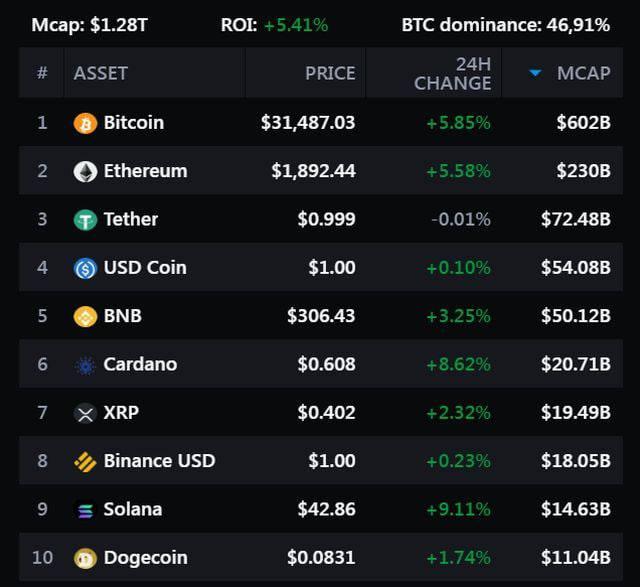The height and width of the screenshot is (587, 640).
Task: Click the Dogecoin logo icon
Action: click(x=85, y=558)
